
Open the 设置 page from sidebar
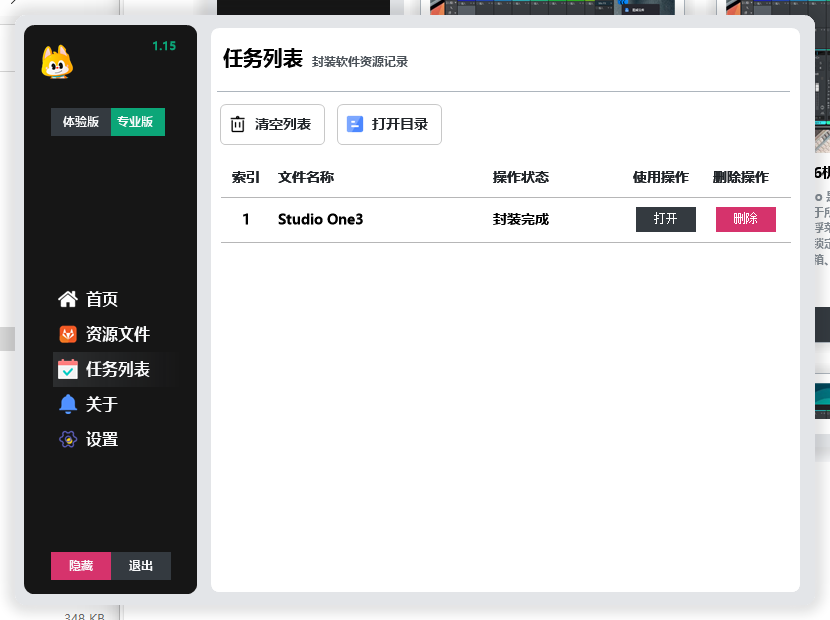tap(101, 439)
